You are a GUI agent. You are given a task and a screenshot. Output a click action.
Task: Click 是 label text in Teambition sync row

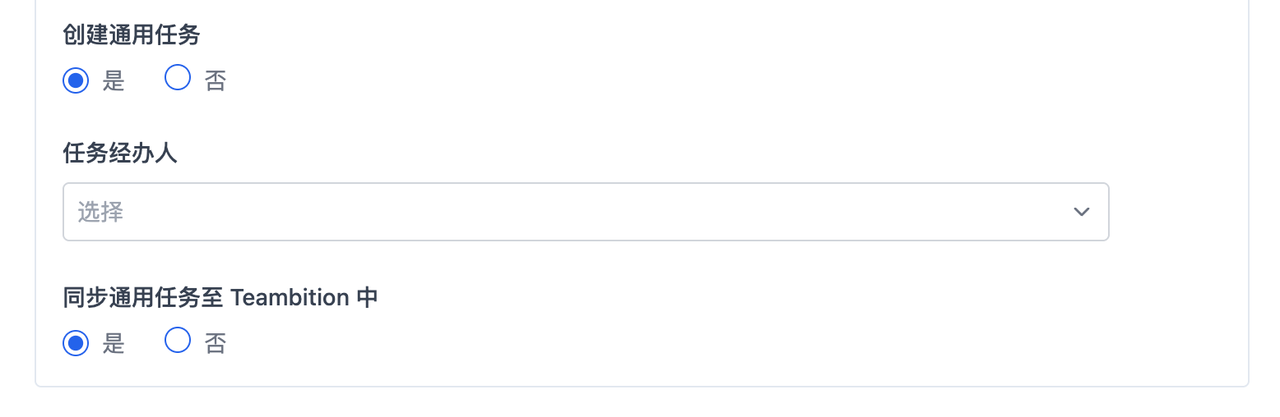pyautogui.click(x=114, y=344)
